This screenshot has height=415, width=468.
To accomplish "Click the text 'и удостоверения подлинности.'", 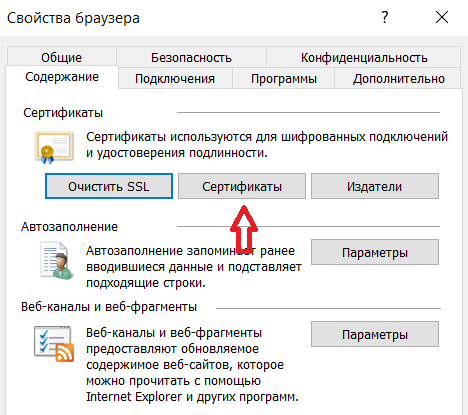I will [x=177, y=153].
